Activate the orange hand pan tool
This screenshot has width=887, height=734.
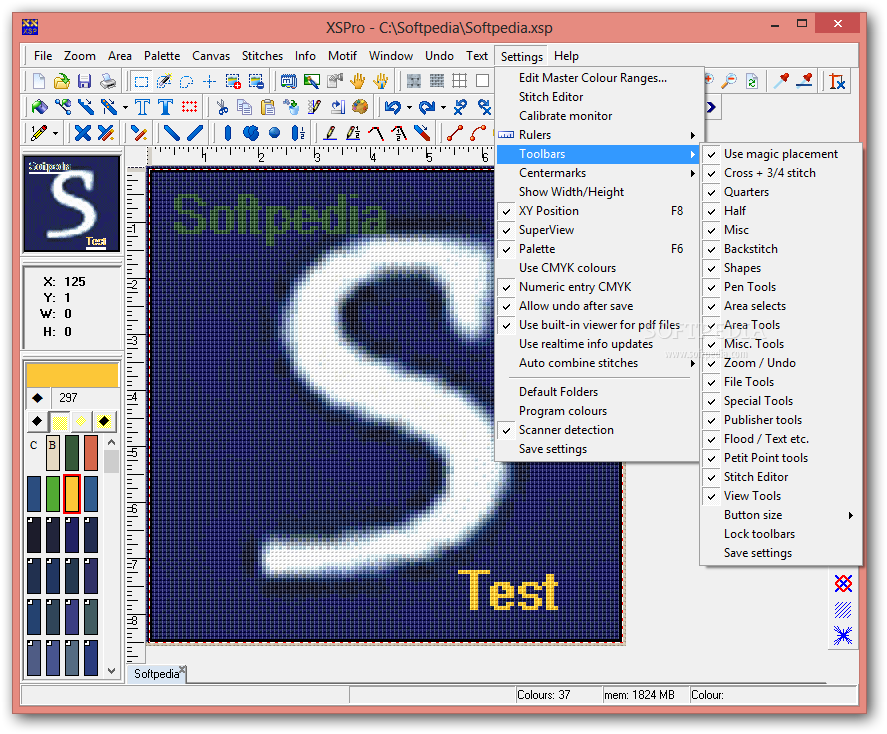358,81
